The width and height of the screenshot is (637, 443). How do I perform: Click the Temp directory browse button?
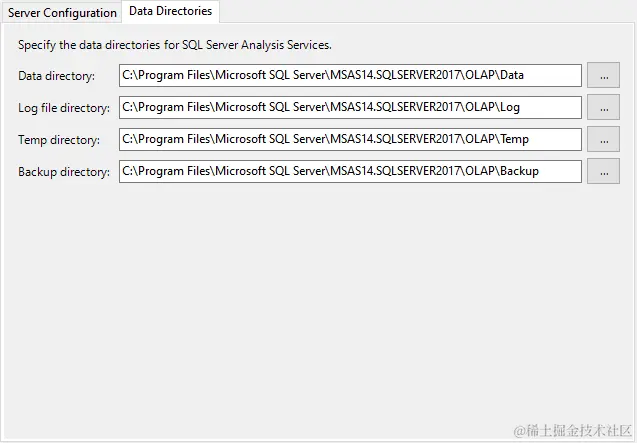603,140
